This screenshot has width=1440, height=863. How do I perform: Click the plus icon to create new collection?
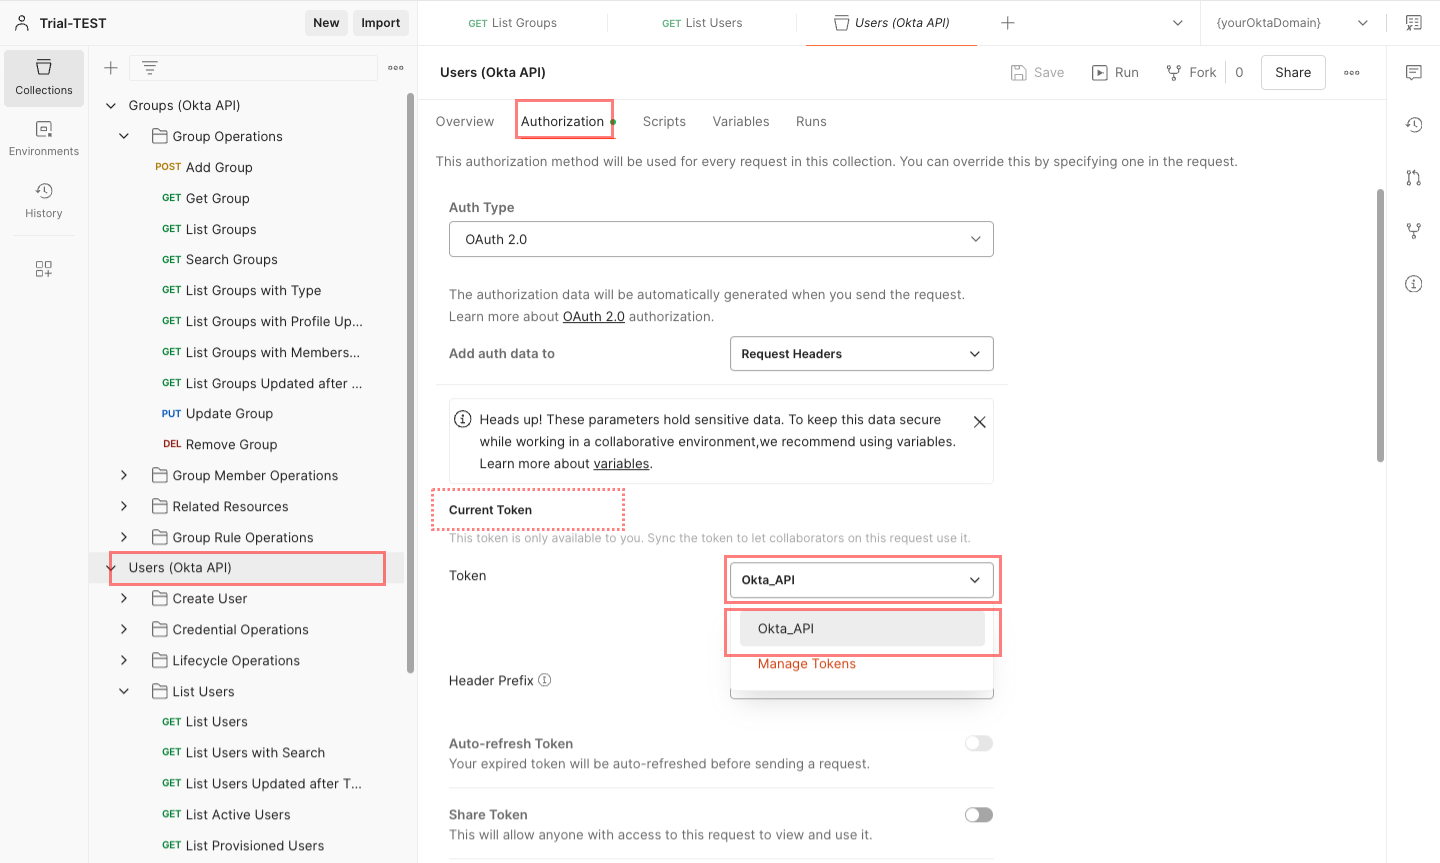coord(111,68)
